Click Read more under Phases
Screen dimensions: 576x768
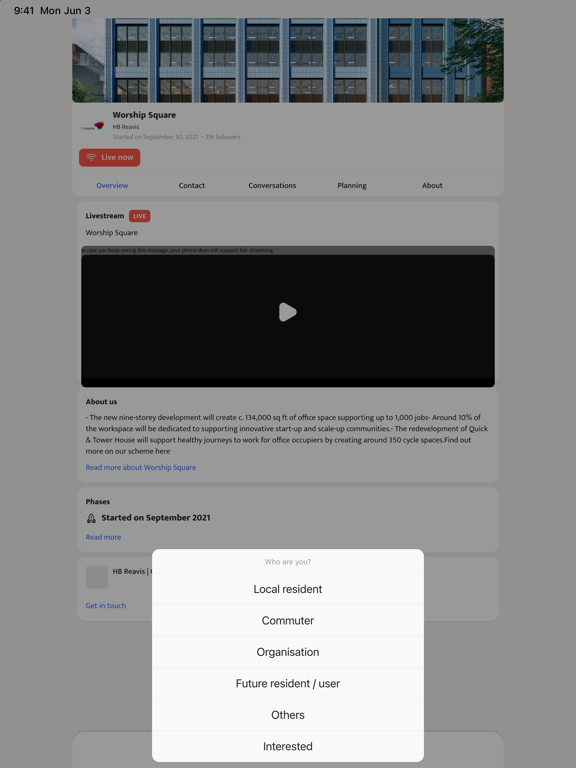tap(103, 537)
